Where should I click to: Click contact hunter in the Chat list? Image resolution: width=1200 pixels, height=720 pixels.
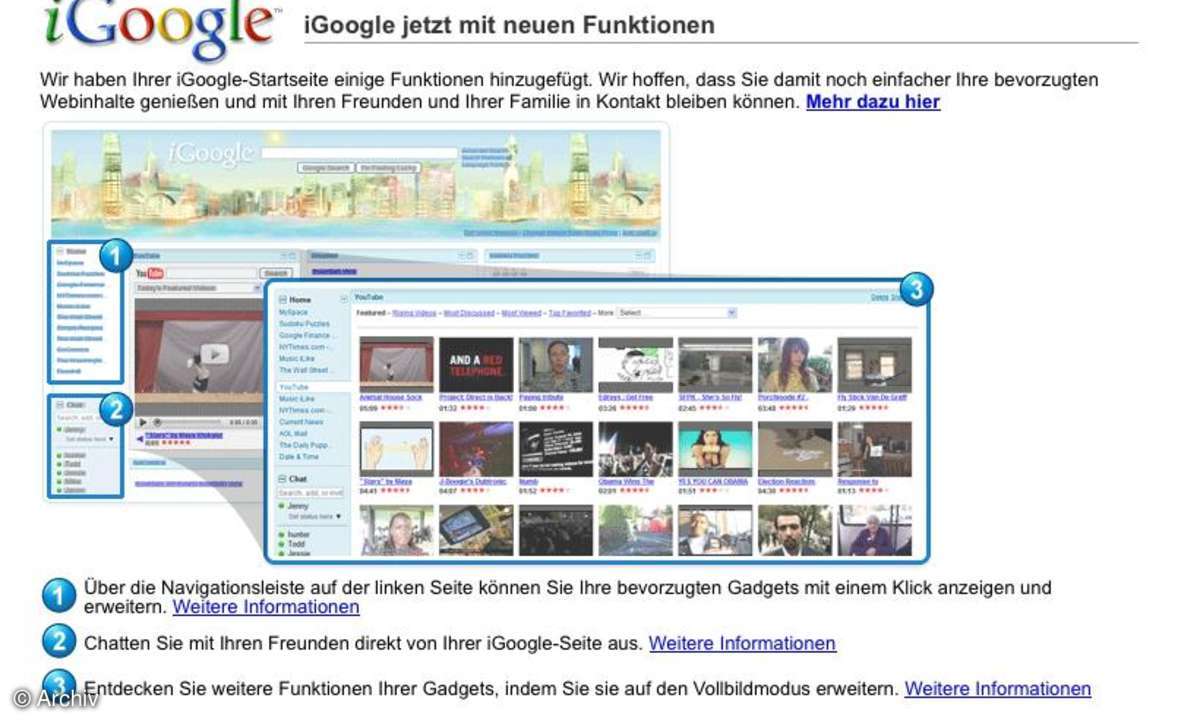(298, 535)
